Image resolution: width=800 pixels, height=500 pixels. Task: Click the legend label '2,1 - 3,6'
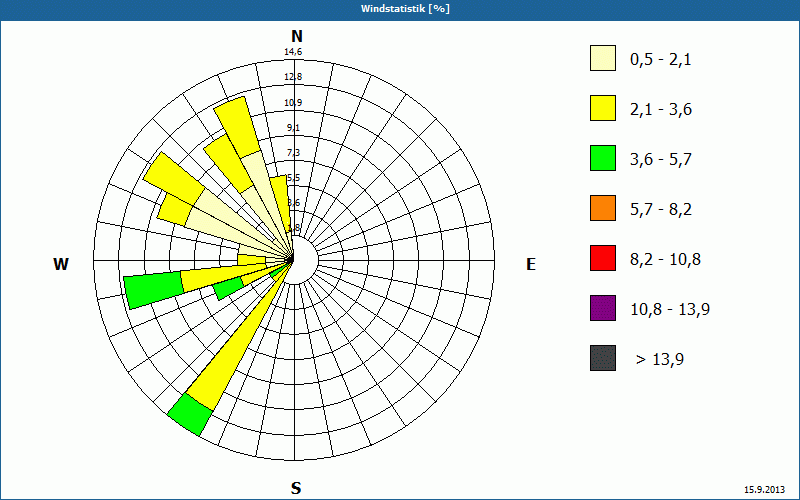coord(661,110)
